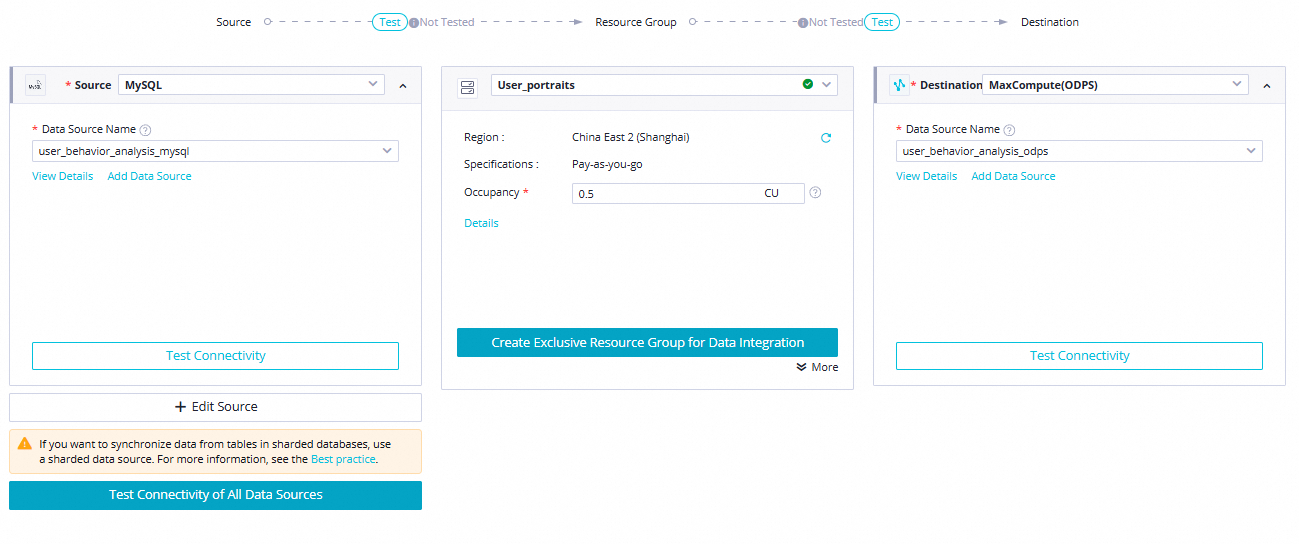The image size is (1299, 544).
Task: Click the Edit Source button
Action: (x=215, y=407)
